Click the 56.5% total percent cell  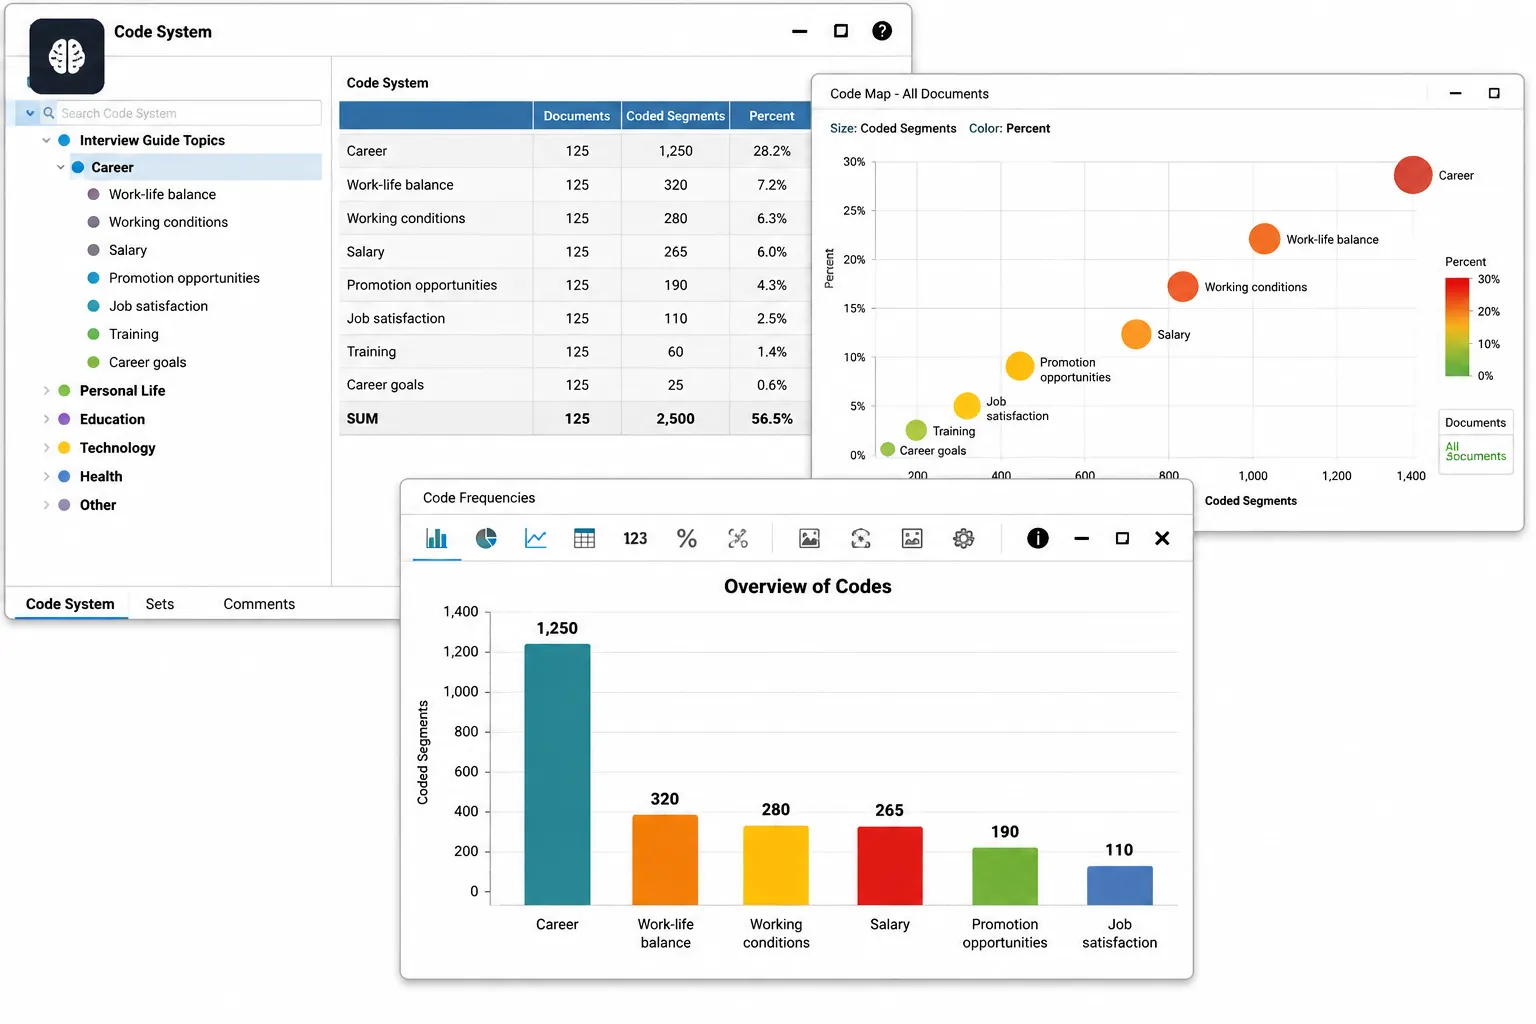click(772, 419)
